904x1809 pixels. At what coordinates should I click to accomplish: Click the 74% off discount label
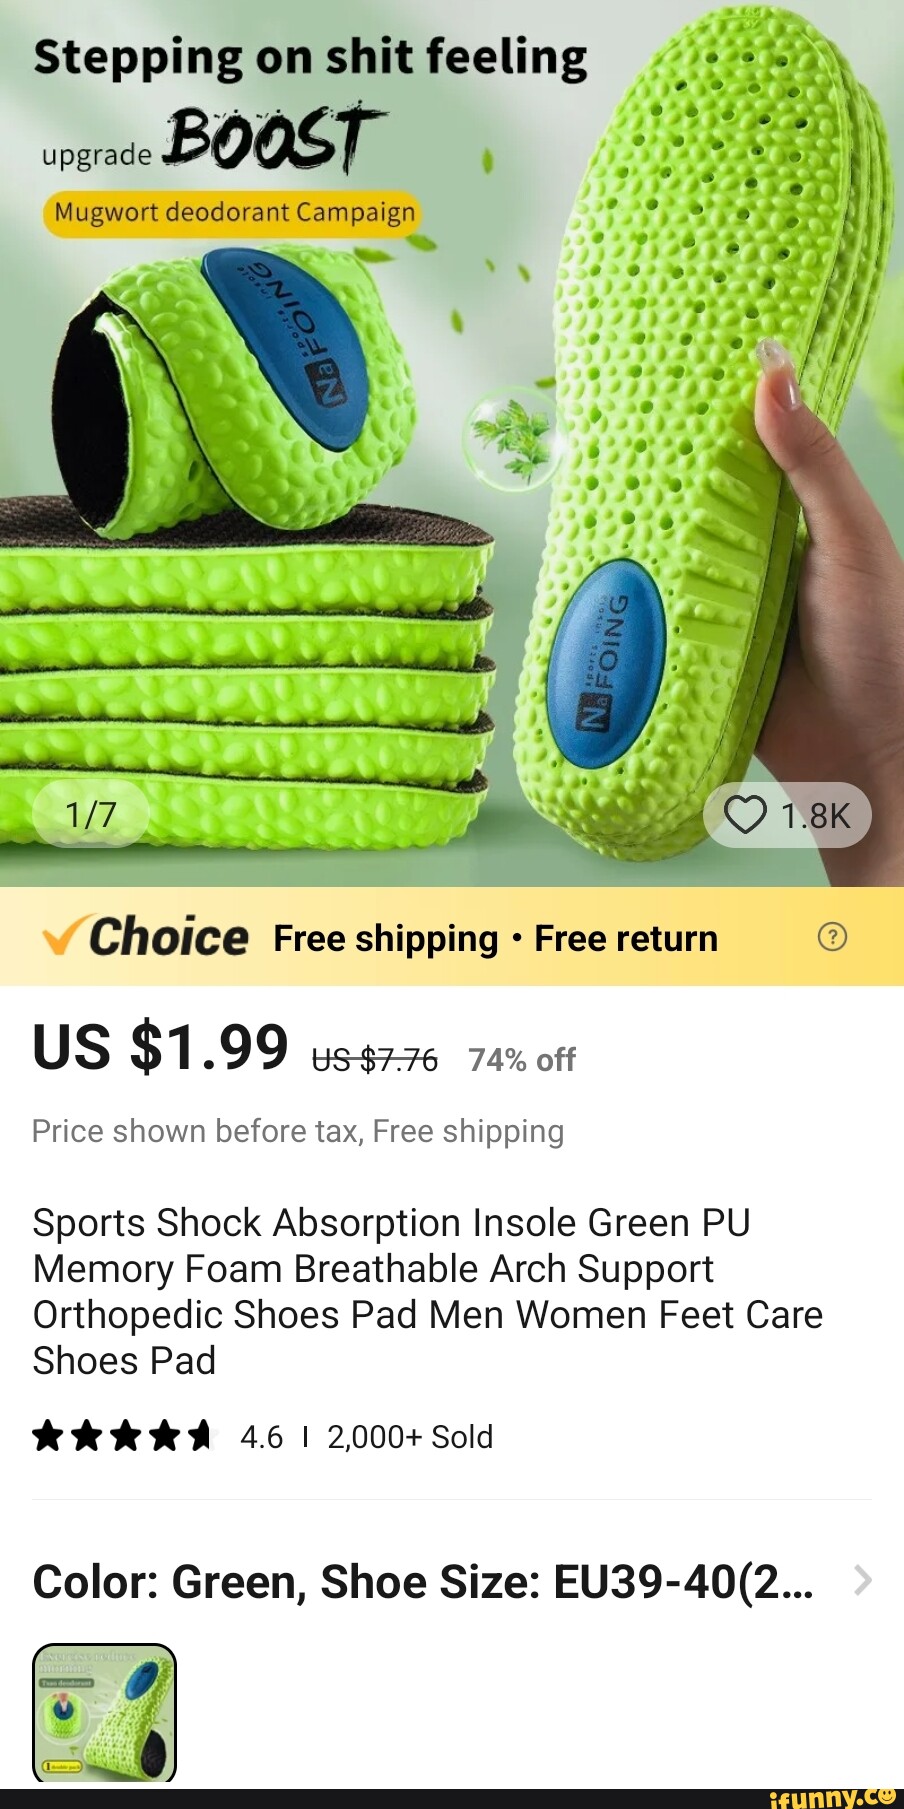(x=522, y=1060)
